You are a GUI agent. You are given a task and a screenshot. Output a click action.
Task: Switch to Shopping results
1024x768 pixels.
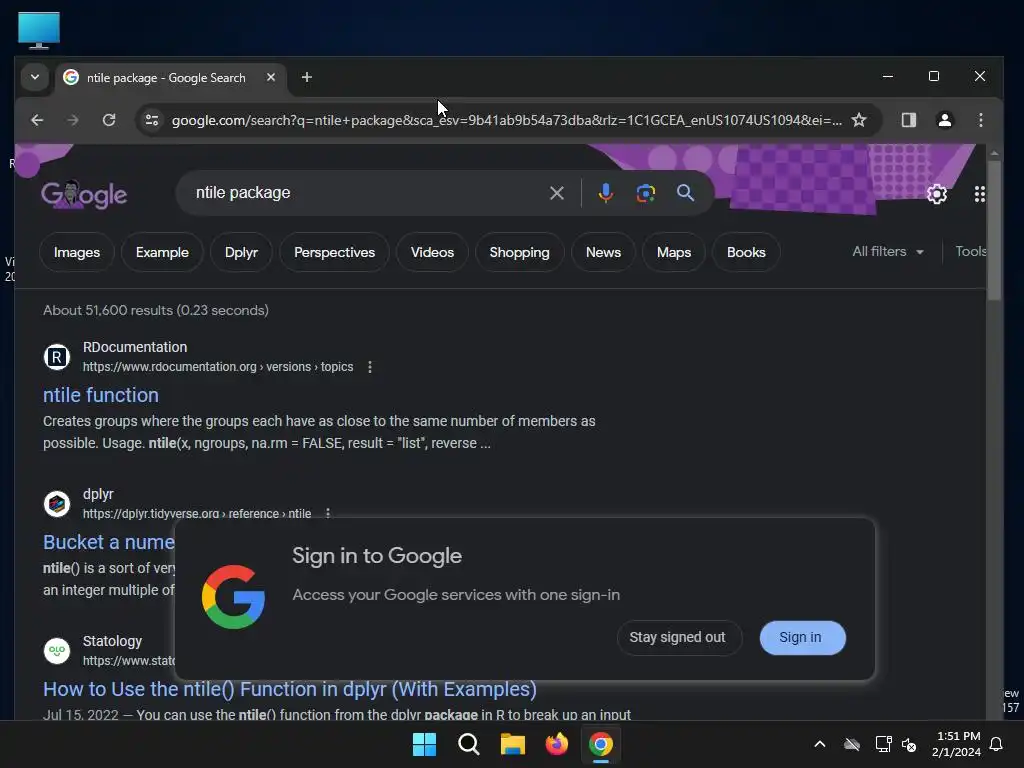click(x=519, y=252)
